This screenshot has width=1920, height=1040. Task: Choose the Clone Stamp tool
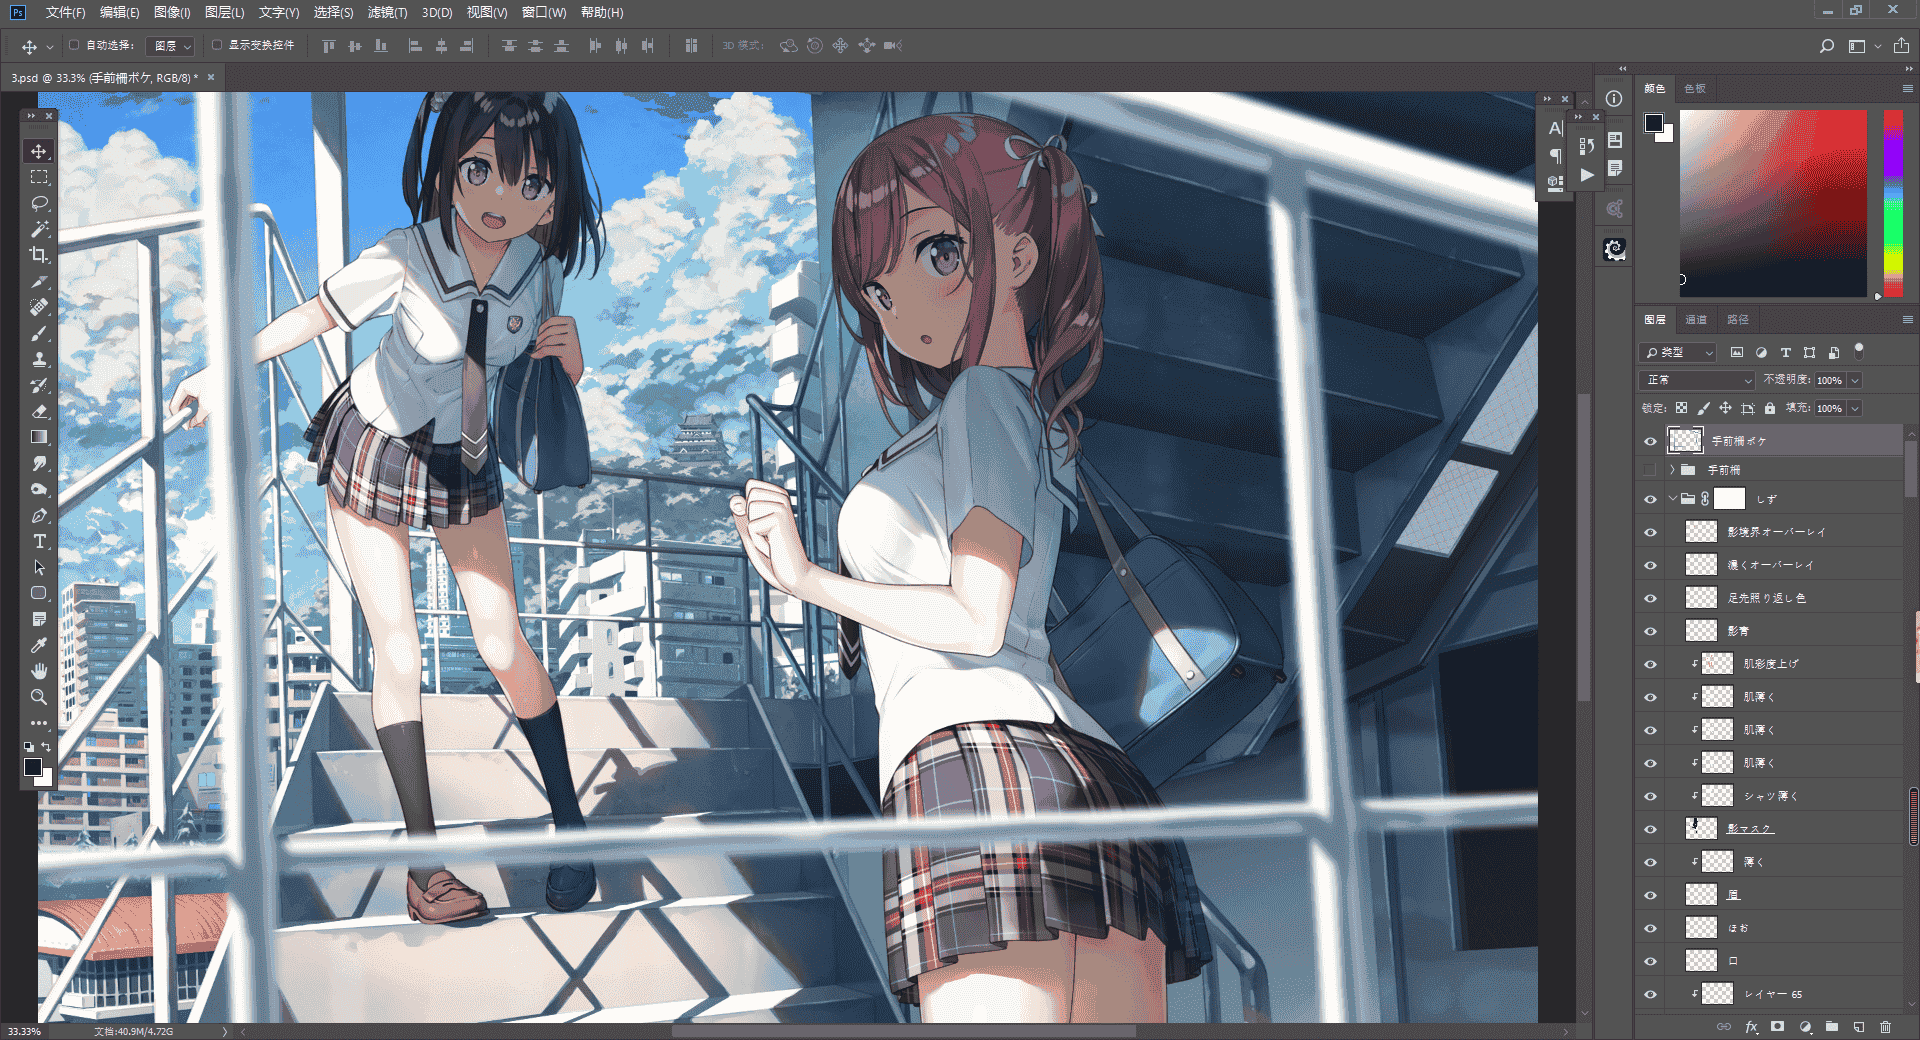coord(39,359)
